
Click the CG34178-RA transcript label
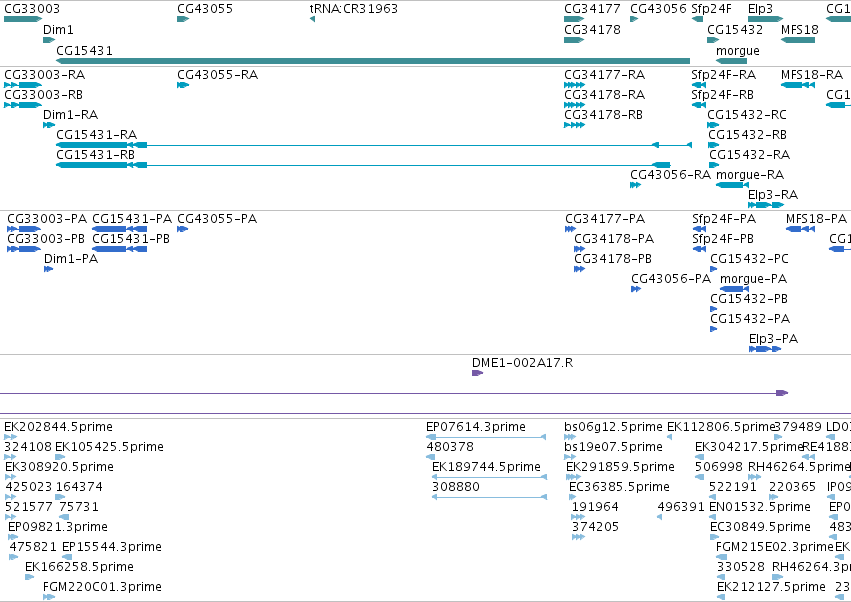click(x=605, y=95)
